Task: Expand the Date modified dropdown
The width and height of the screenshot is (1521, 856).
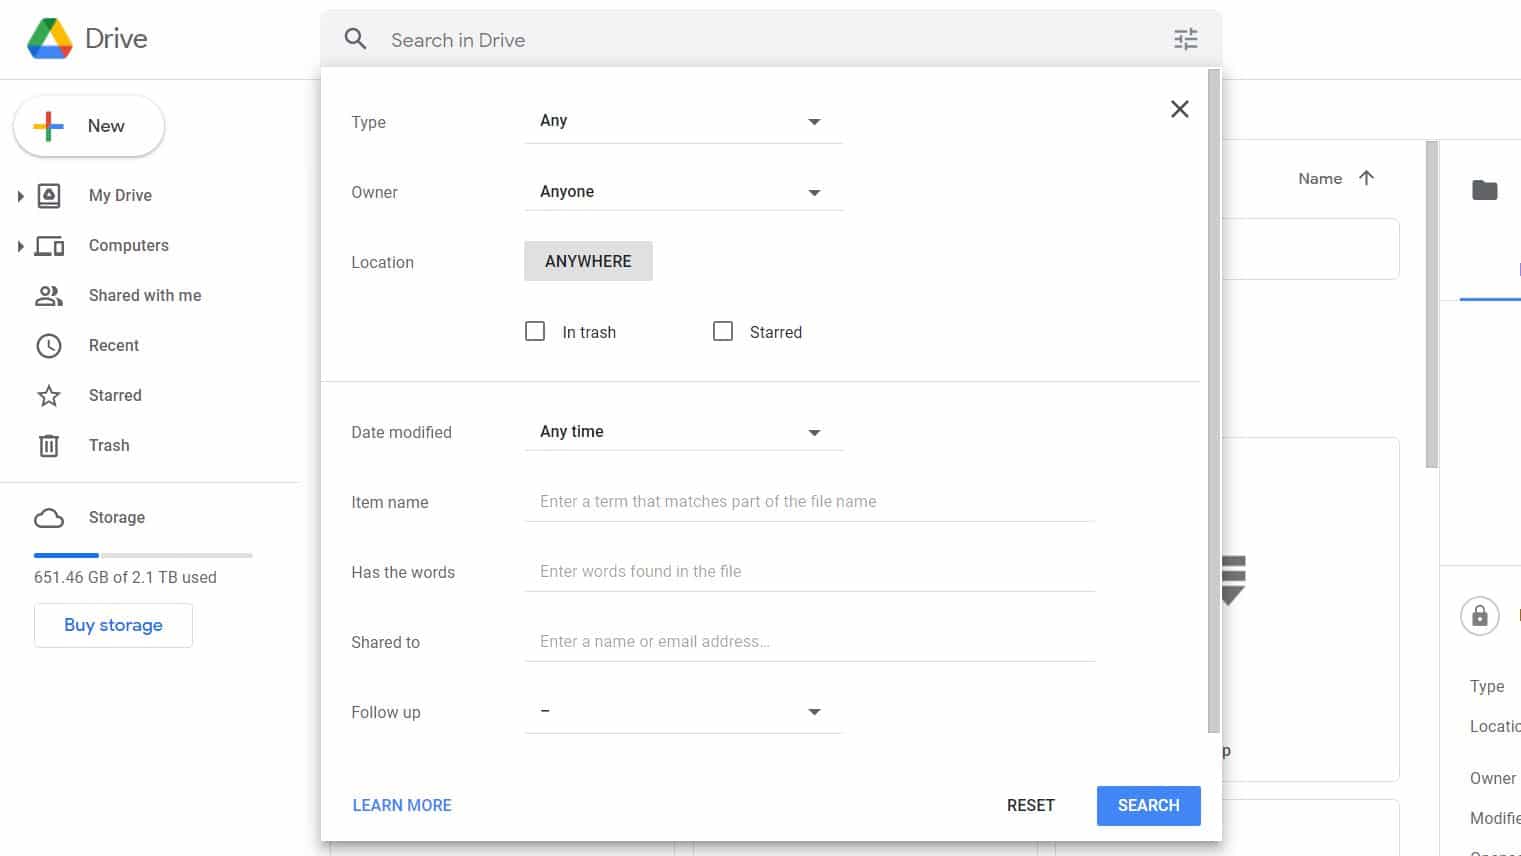Action: (683, 432)
